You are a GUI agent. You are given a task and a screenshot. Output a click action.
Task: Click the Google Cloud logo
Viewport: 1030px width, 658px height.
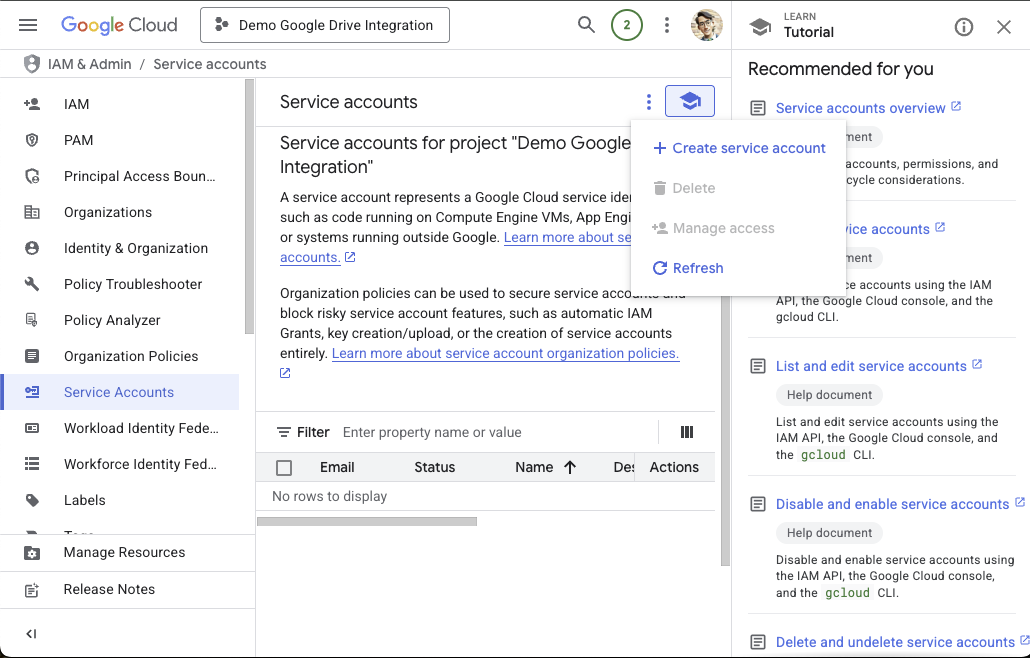click(x=119, y=25)
